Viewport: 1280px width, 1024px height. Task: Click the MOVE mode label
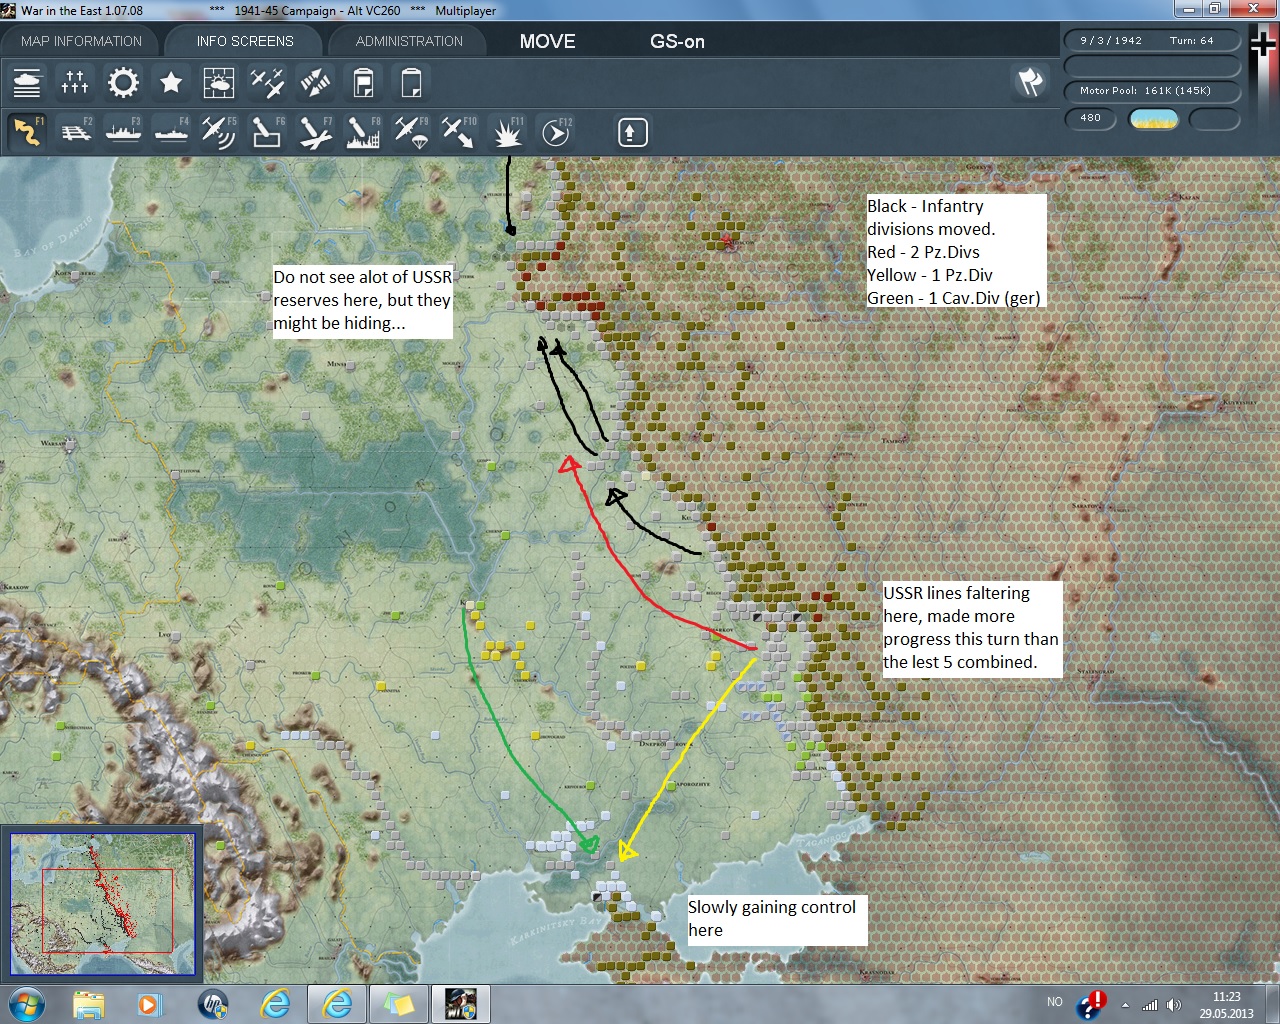tap(547, 41)
